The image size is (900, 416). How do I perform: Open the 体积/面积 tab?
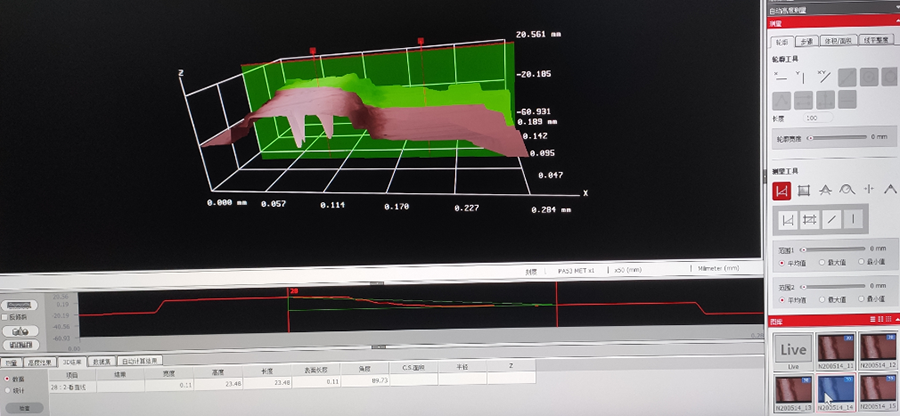[835, 42]
